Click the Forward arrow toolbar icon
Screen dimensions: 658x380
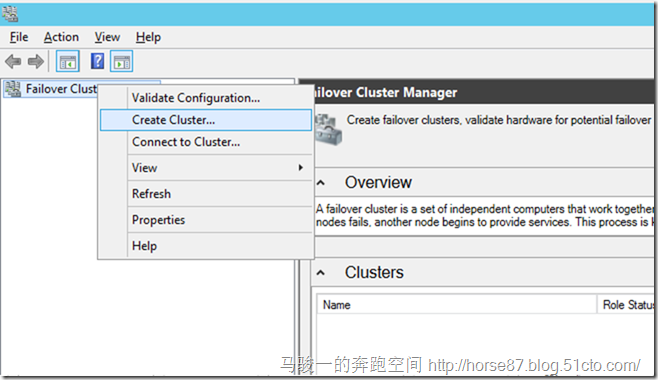point(36,62)
